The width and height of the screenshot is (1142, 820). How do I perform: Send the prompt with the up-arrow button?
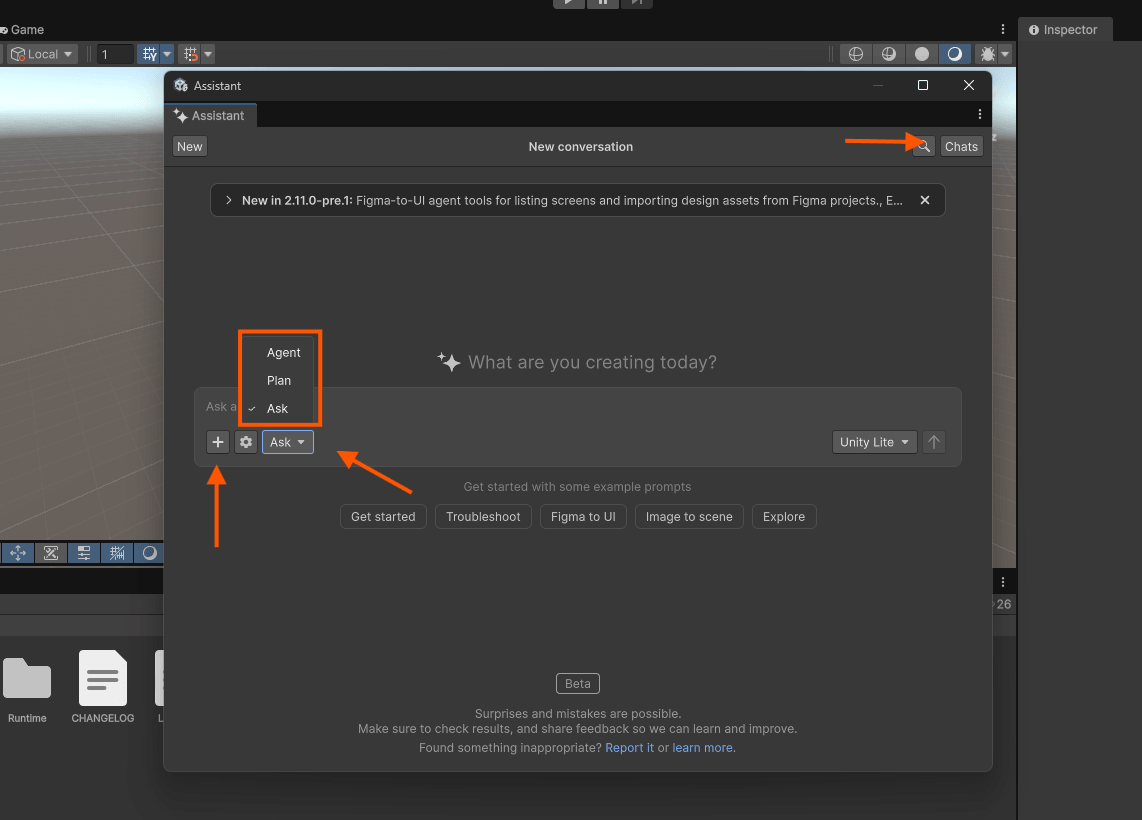click(x=934, y=442)
